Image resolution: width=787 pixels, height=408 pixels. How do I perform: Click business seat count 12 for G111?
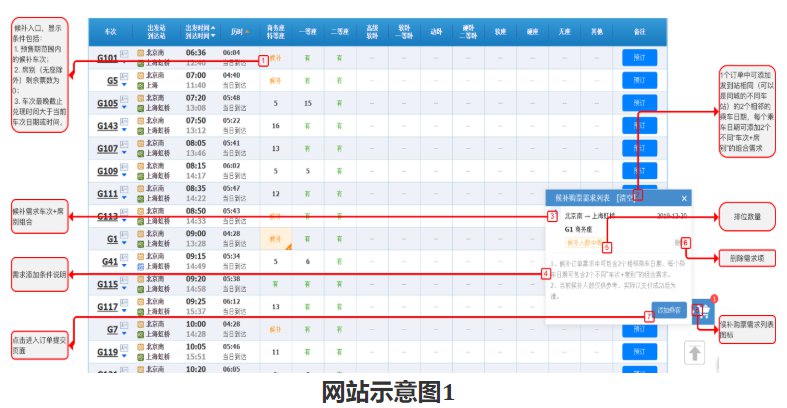pyautogui.click(x=276, y=194)
